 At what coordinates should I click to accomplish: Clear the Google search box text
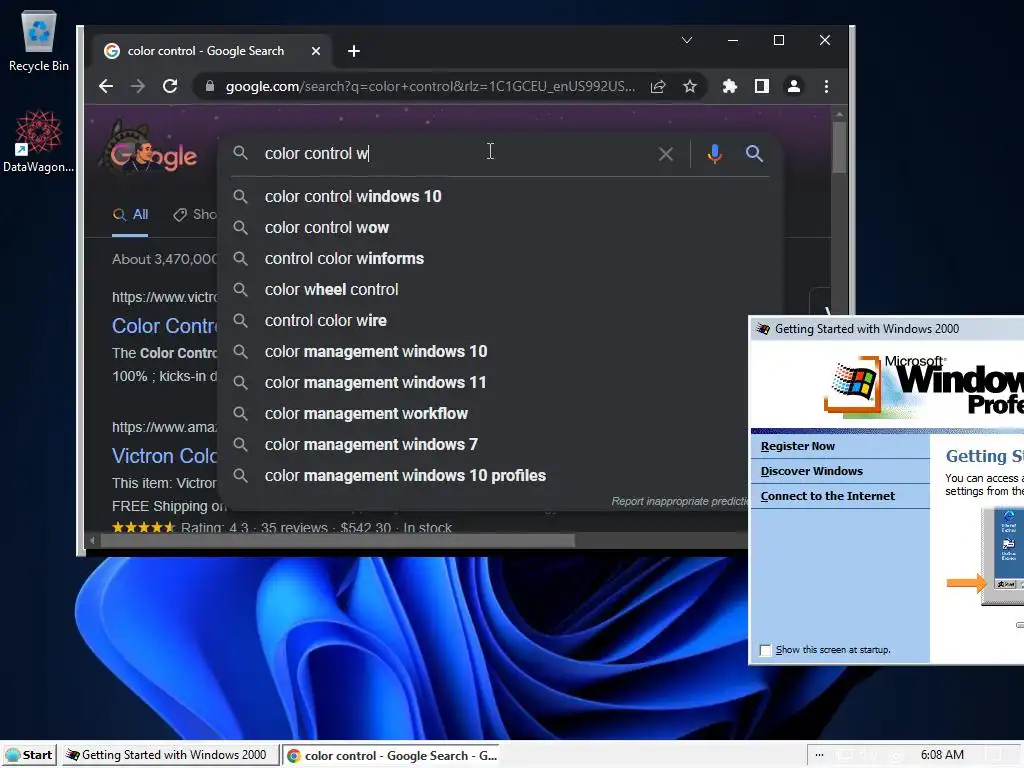click(x=665, y=154)
